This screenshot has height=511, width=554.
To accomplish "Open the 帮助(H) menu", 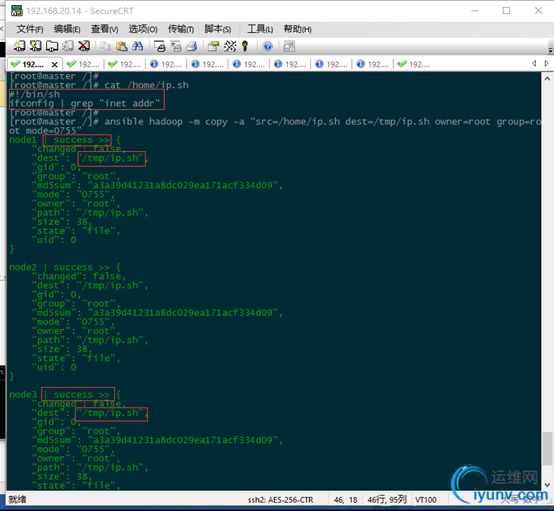I will [297, 29].
